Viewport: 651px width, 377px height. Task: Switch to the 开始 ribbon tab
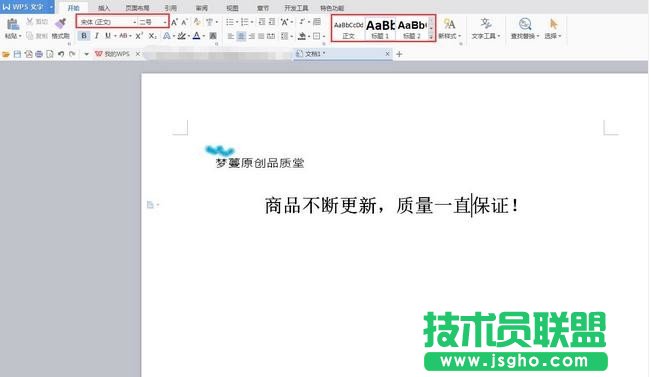click(x=73, y=8)
